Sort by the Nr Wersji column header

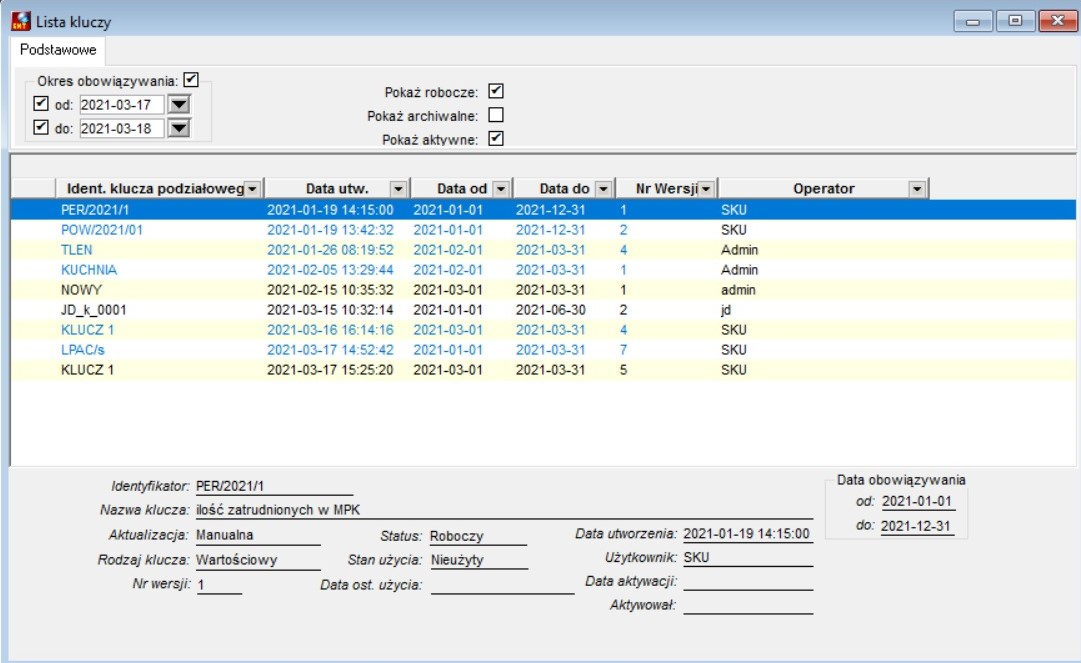[666, 189]
